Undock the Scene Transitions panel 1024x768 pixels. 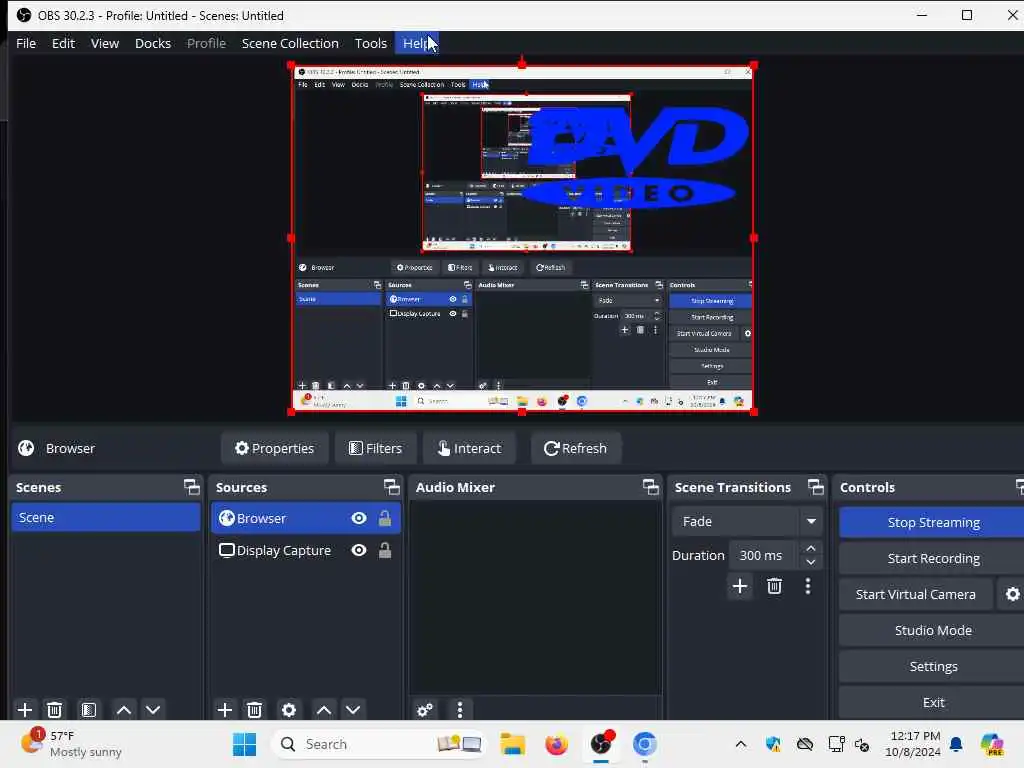816,487
